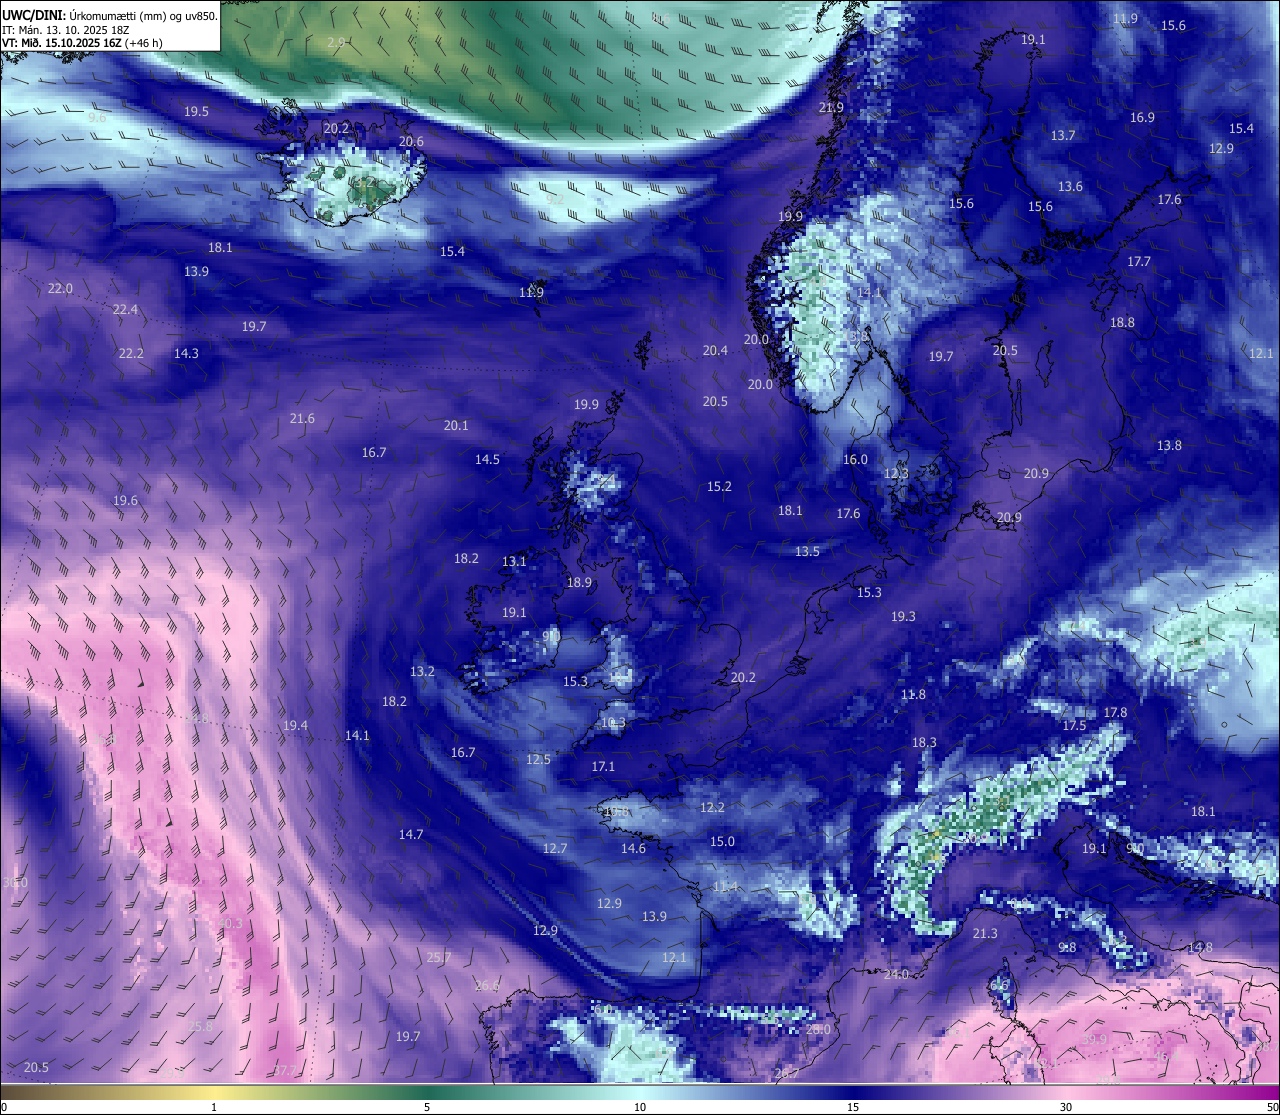Click the 12.5 value on the map
The height and width of the screenshot is (1115, 1280).
(x=538, y=760)
